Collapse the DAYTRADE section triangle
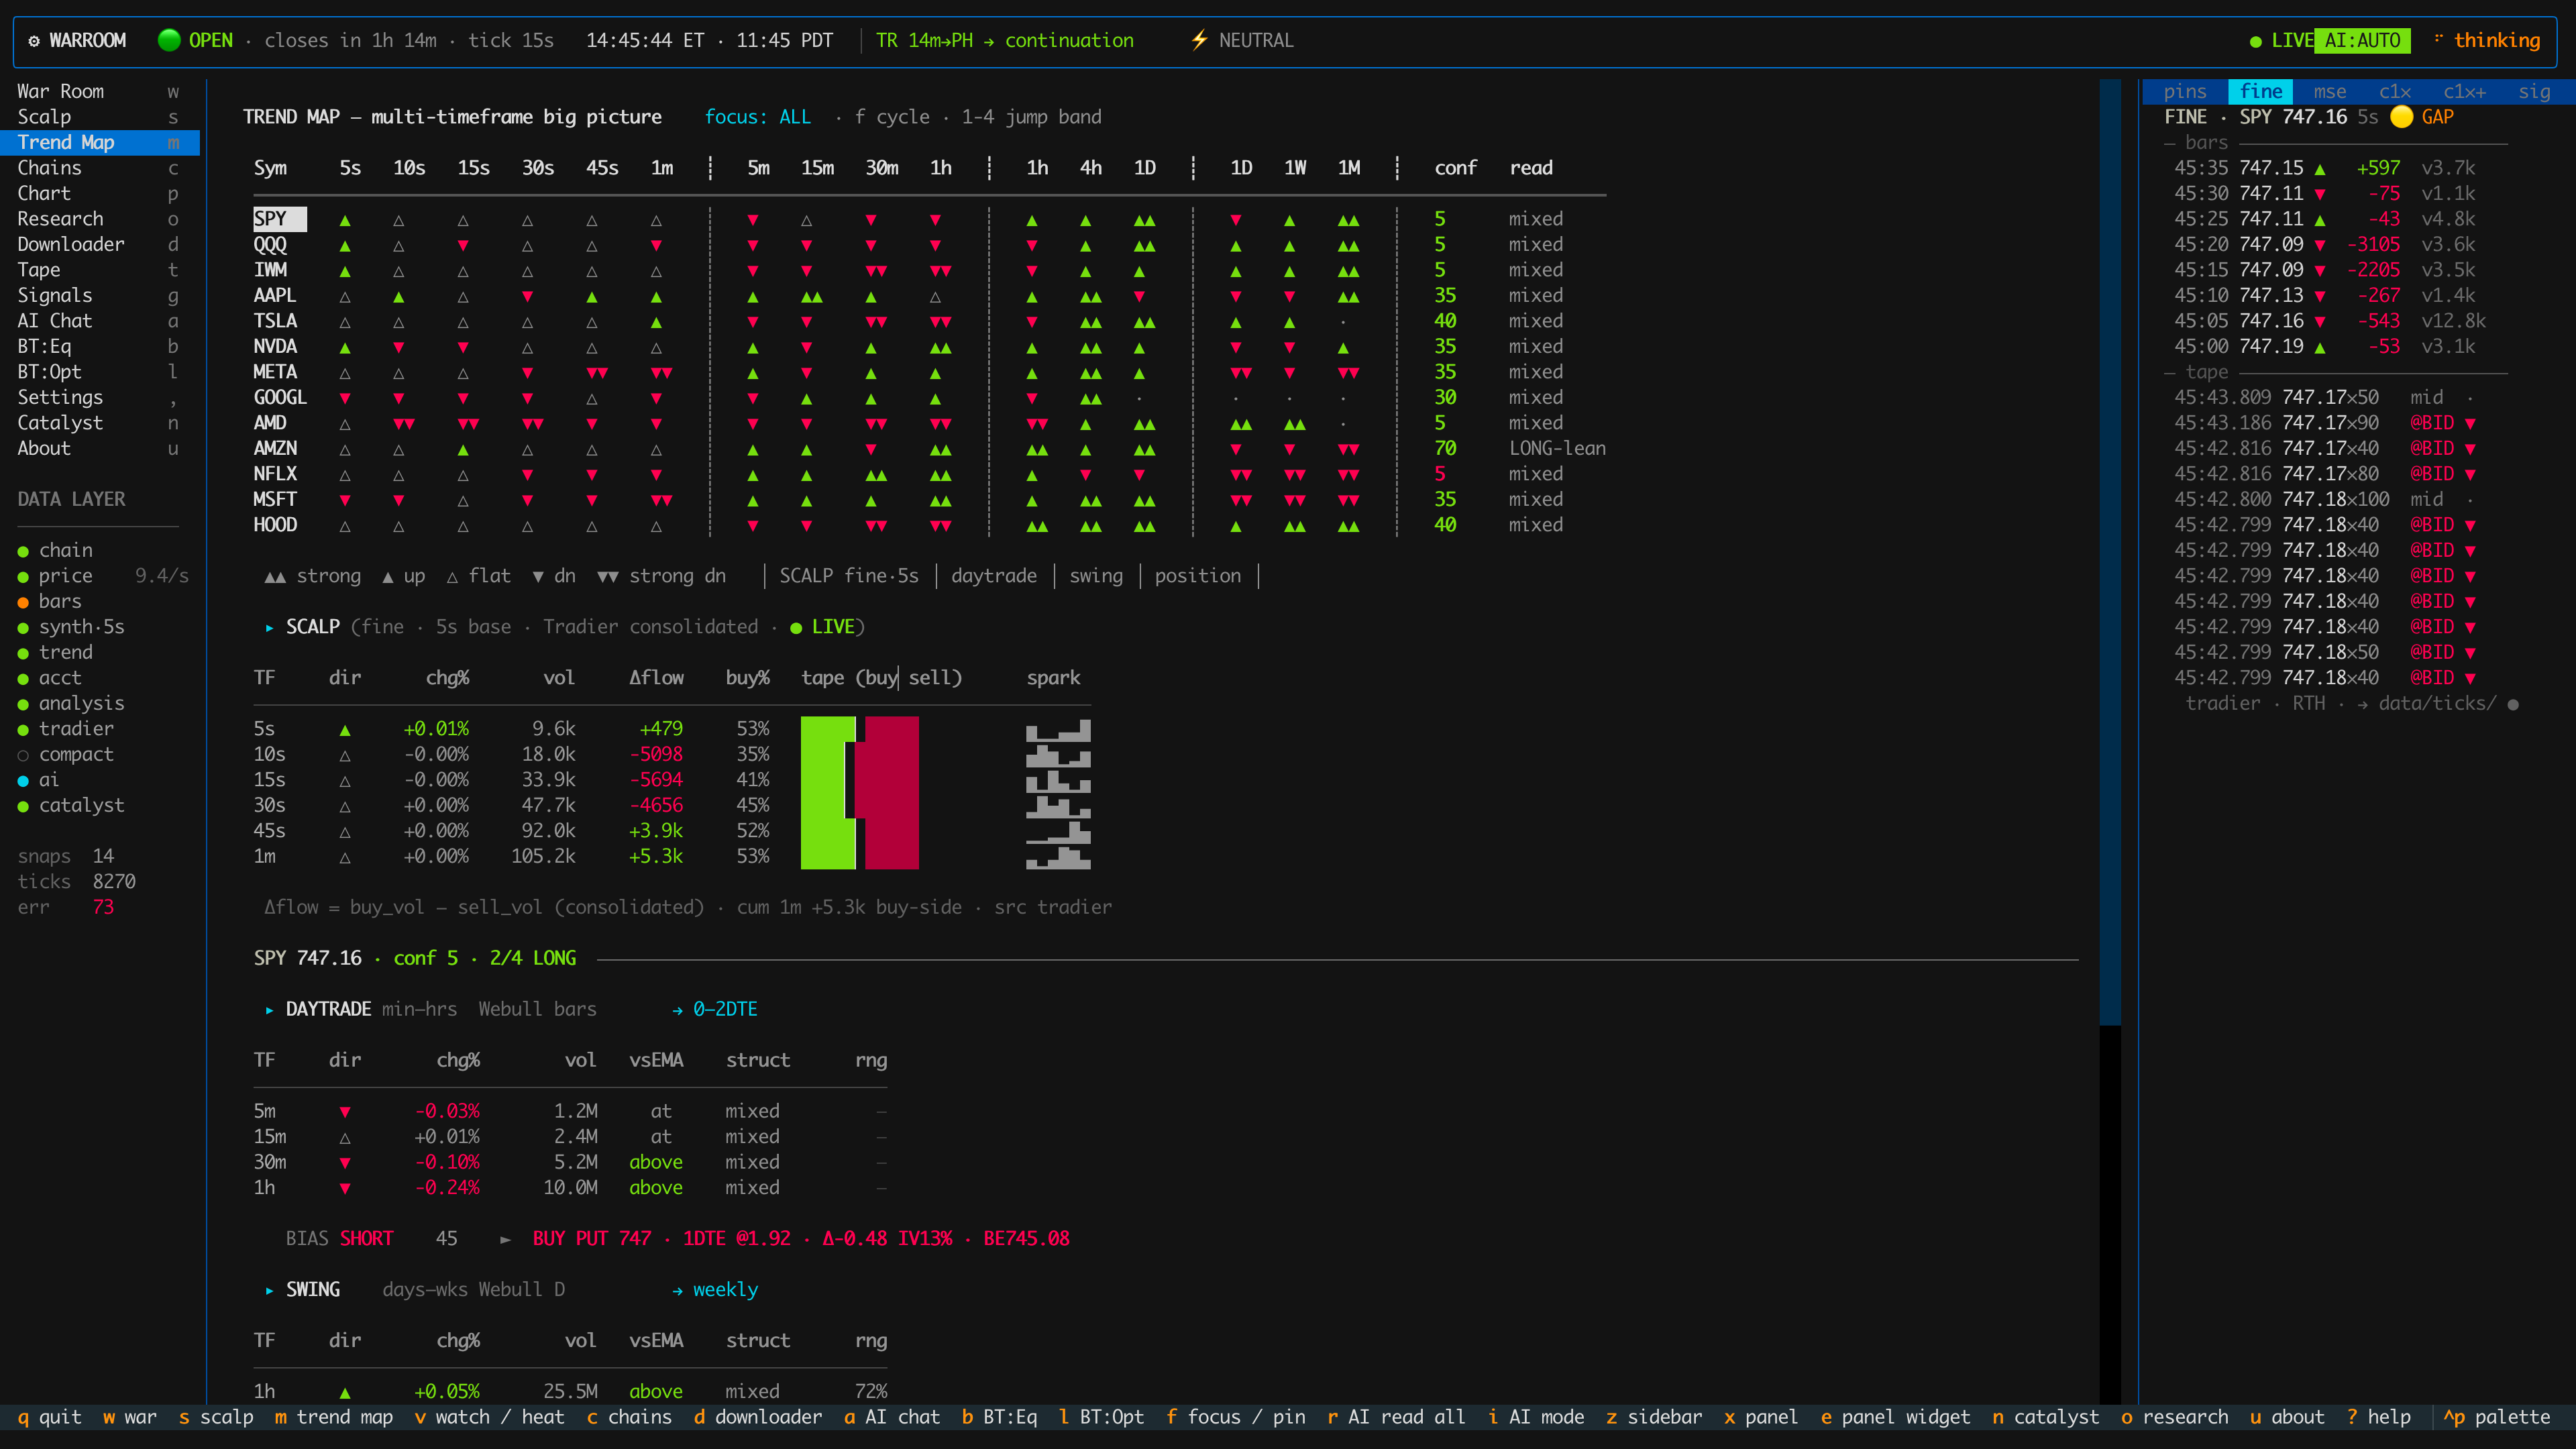The image size is (2576, 1449). coord(270,1010)
